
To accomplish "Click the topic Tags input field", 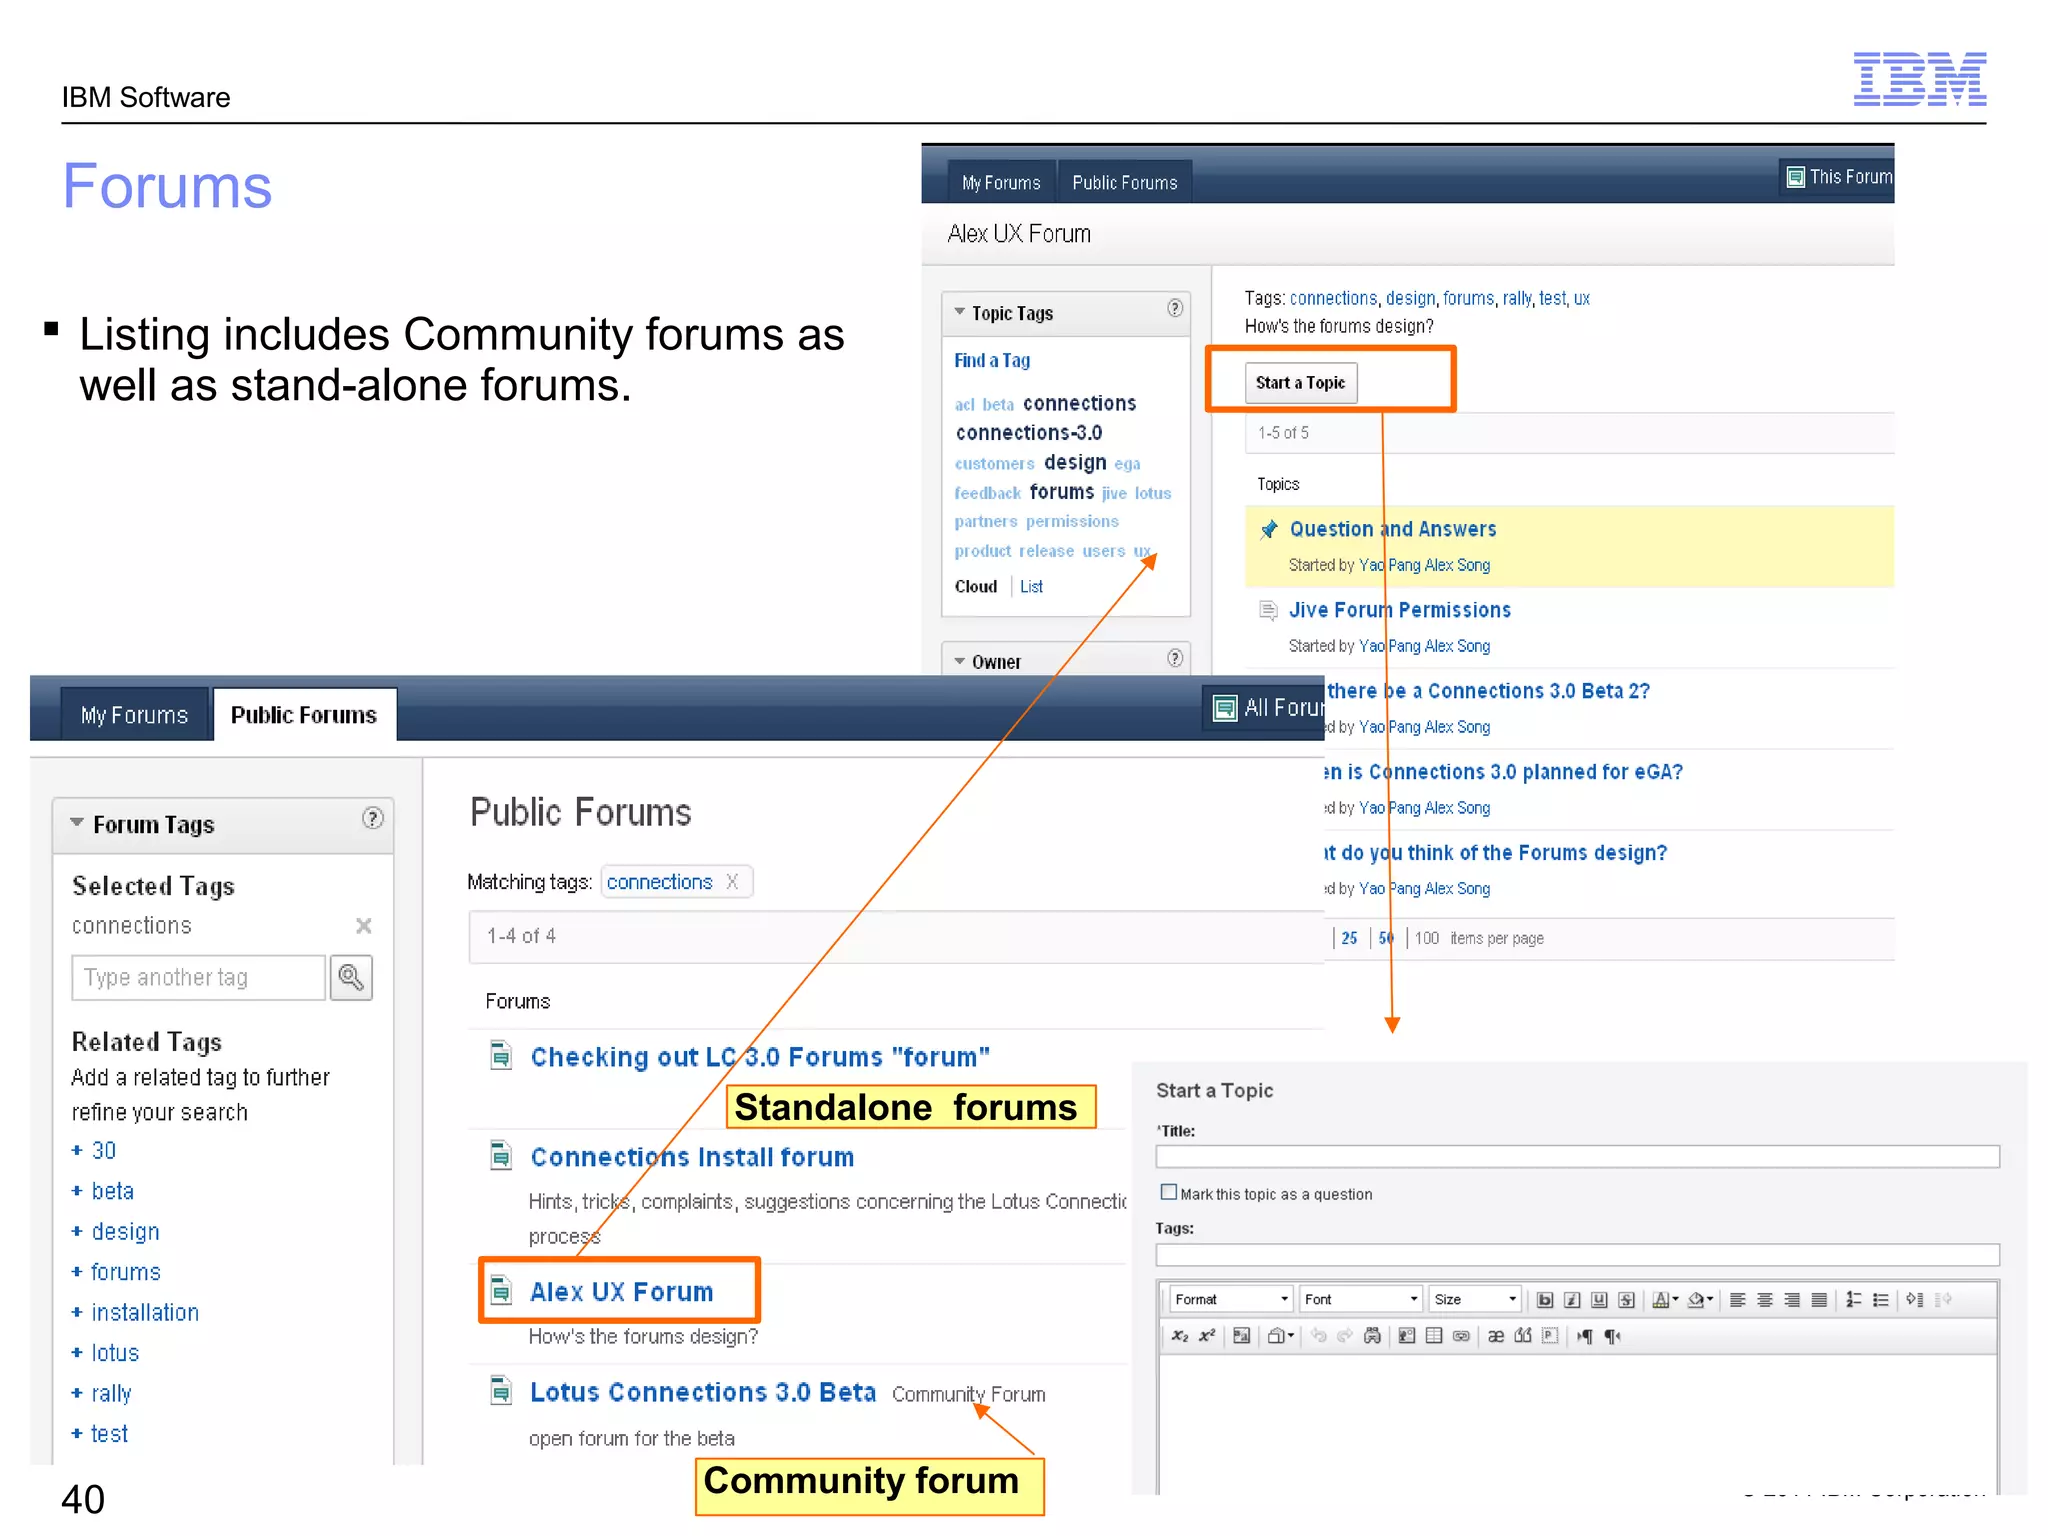I will [x=1577, y=1255].
